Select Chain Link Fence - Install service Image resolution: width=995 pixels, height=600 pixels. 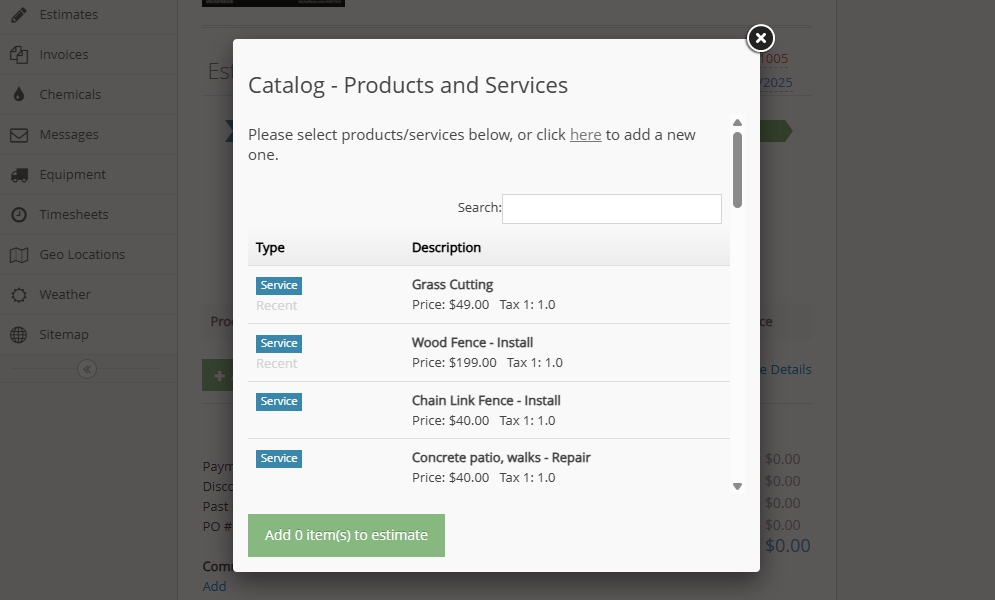coord(489,410)
